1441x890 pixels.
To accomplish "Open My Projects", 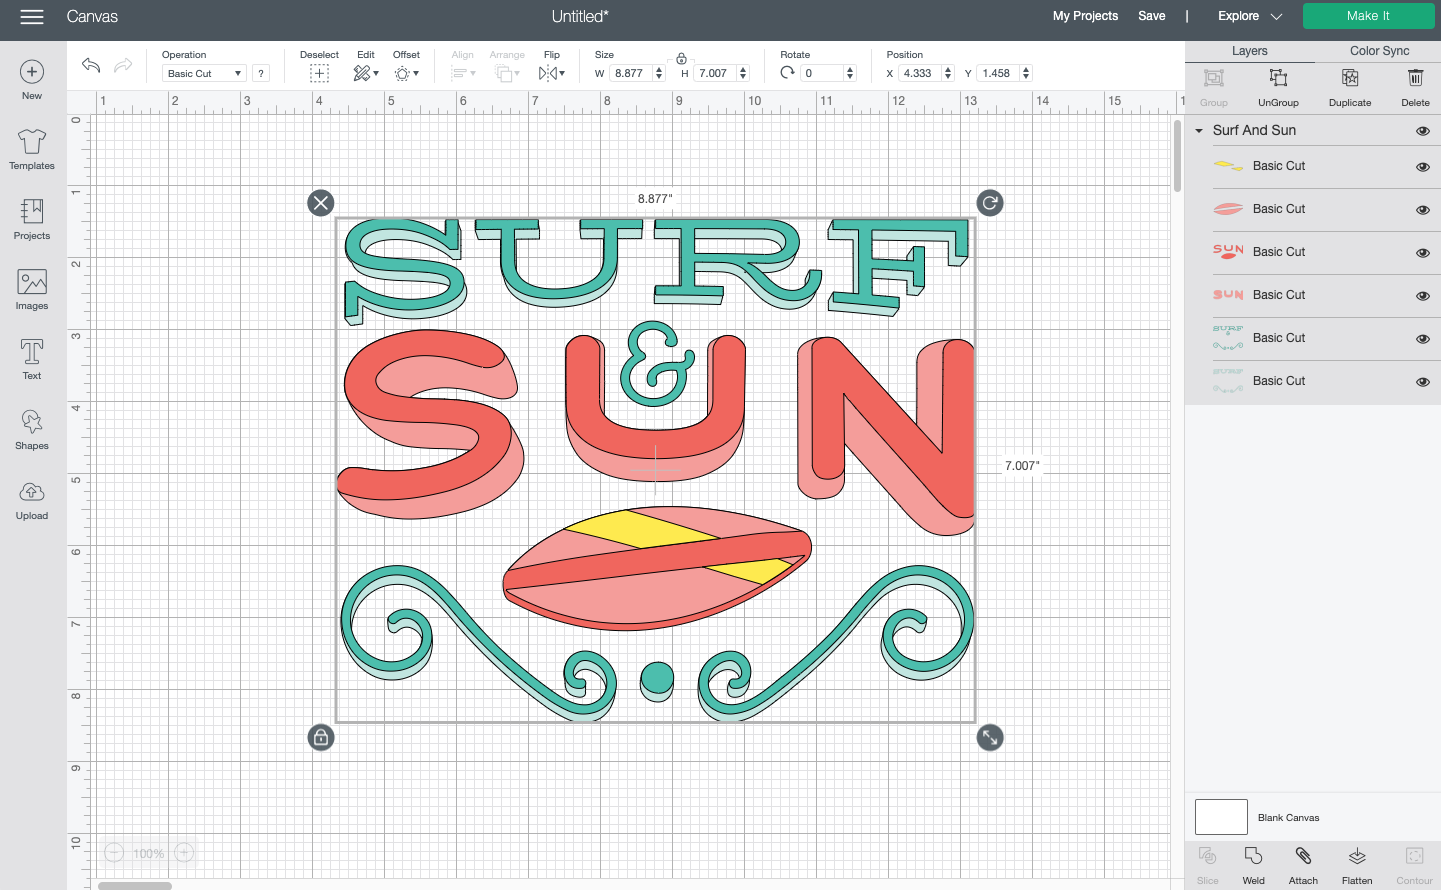I will click(x=1085, y=16).
